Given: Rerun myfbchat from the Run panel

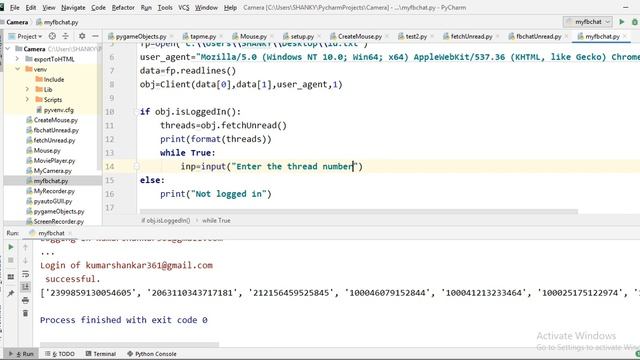Looking at the screenshot, I should click(11, 247).
